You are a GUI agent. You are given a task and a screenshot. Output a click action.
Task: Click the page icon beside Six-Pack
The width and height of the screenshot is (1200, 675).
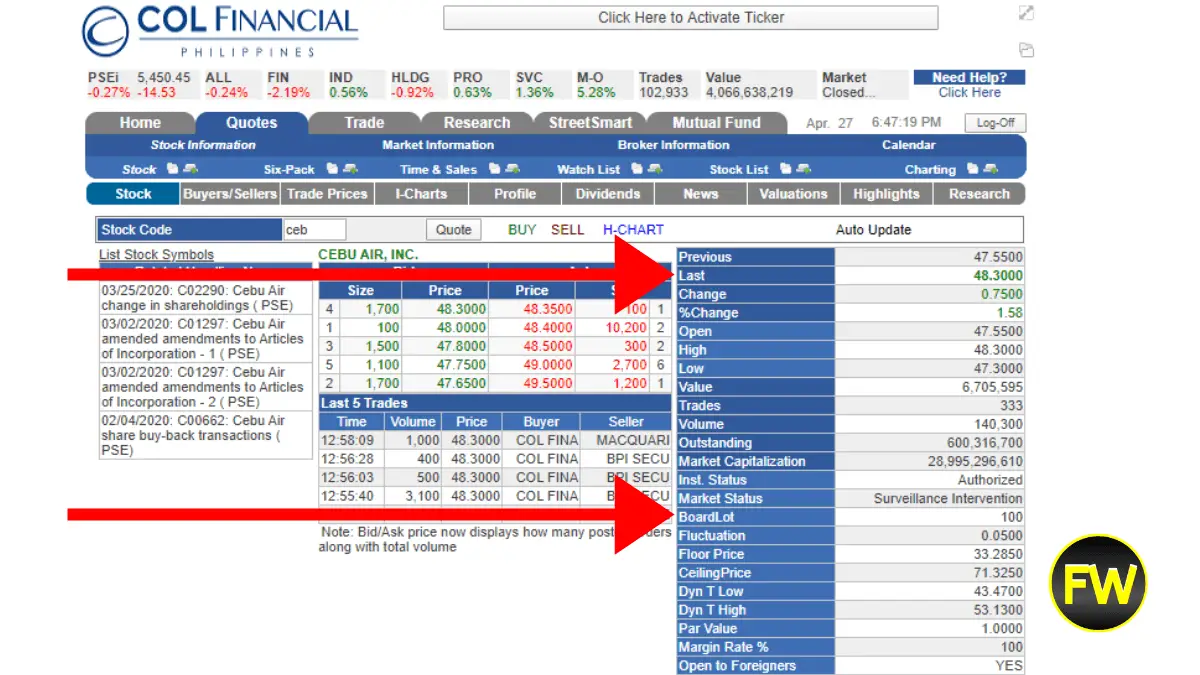click(332, 169)
